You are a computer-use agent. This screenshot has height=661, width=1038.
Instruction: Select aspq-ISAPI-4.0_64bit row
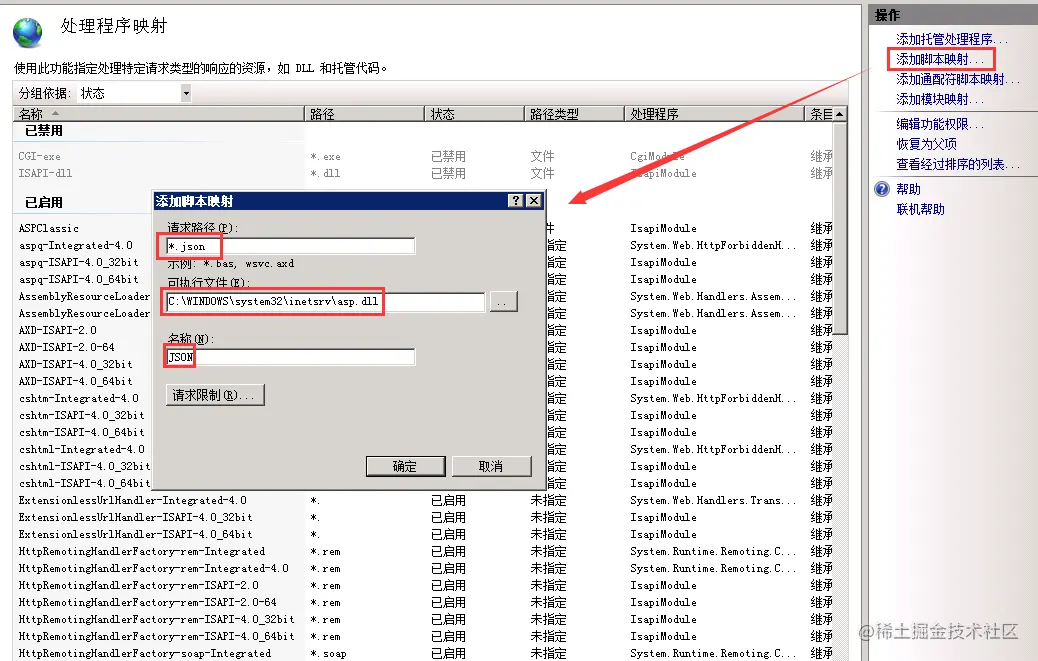click(79, 279)
